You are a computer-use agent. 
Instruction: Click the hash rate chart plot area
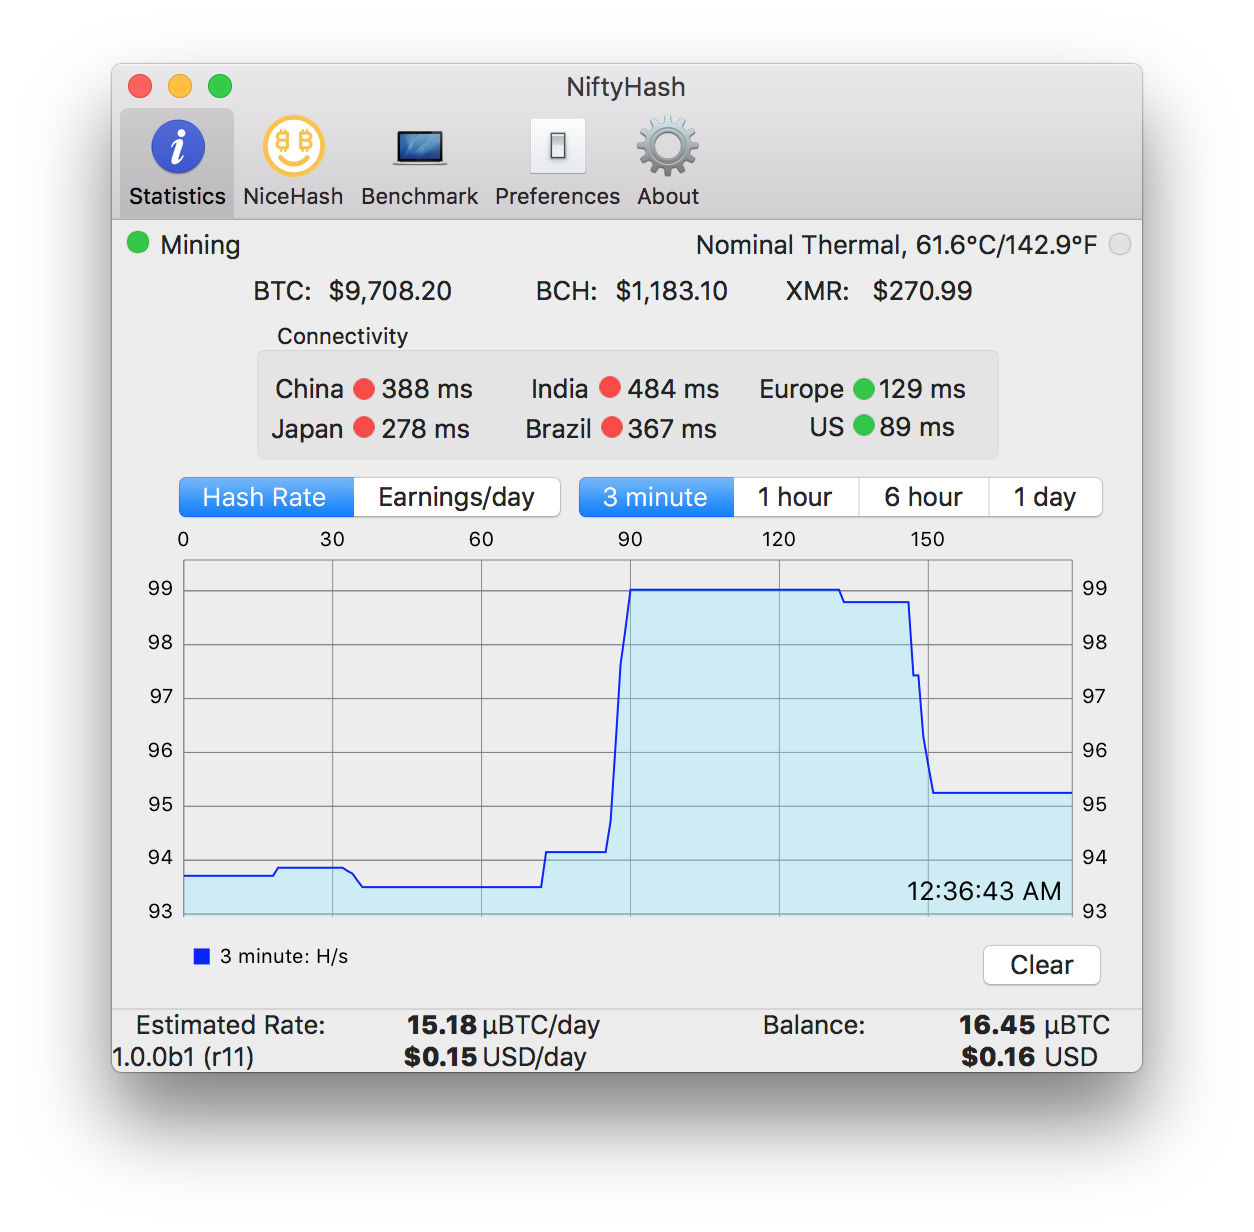point(628,737)
